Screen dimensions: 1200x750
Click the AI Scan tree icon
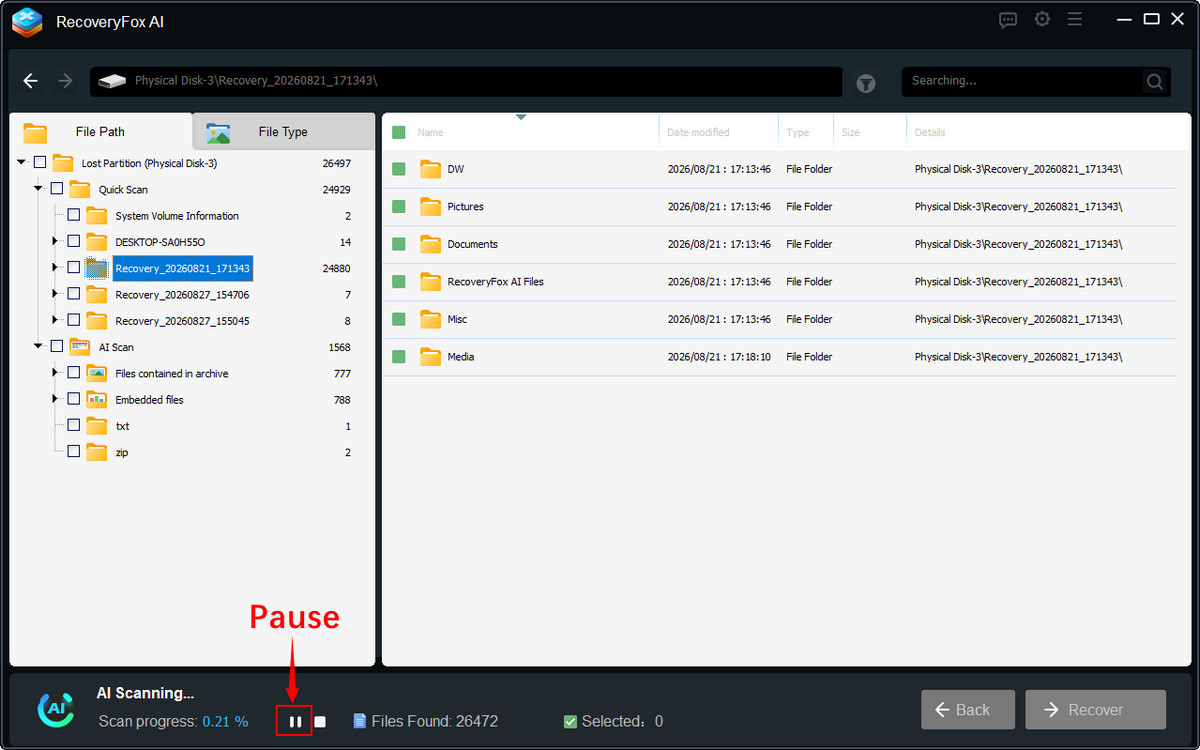coord(80,347)
